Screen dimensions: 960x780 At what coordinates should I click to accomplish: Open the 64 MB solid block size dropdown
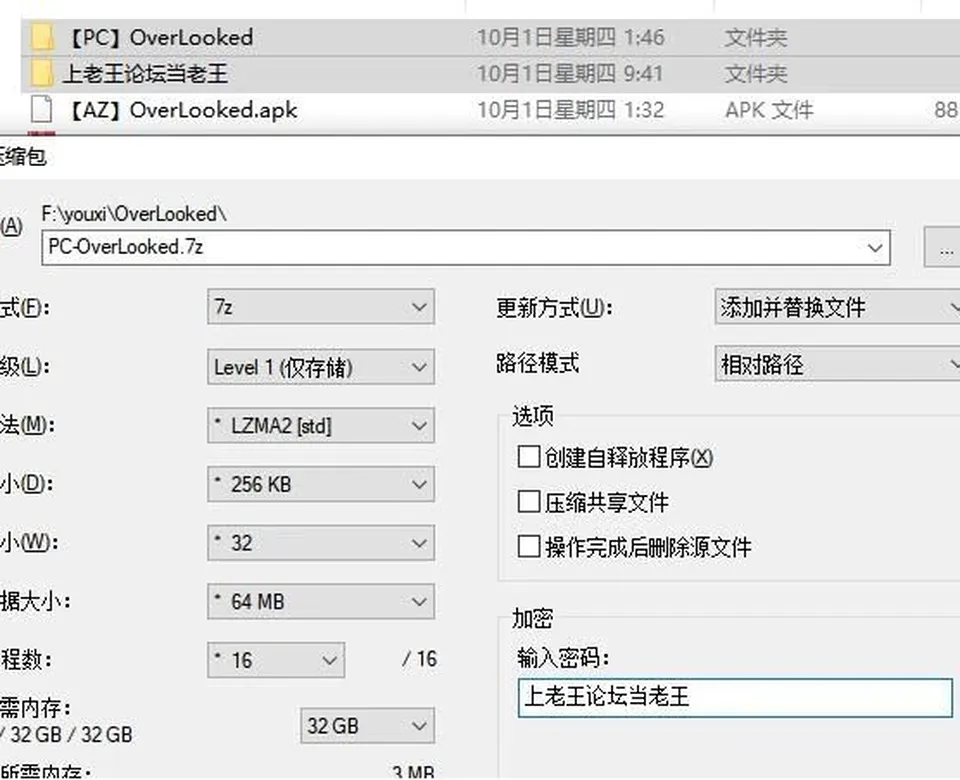click(321, 601)
